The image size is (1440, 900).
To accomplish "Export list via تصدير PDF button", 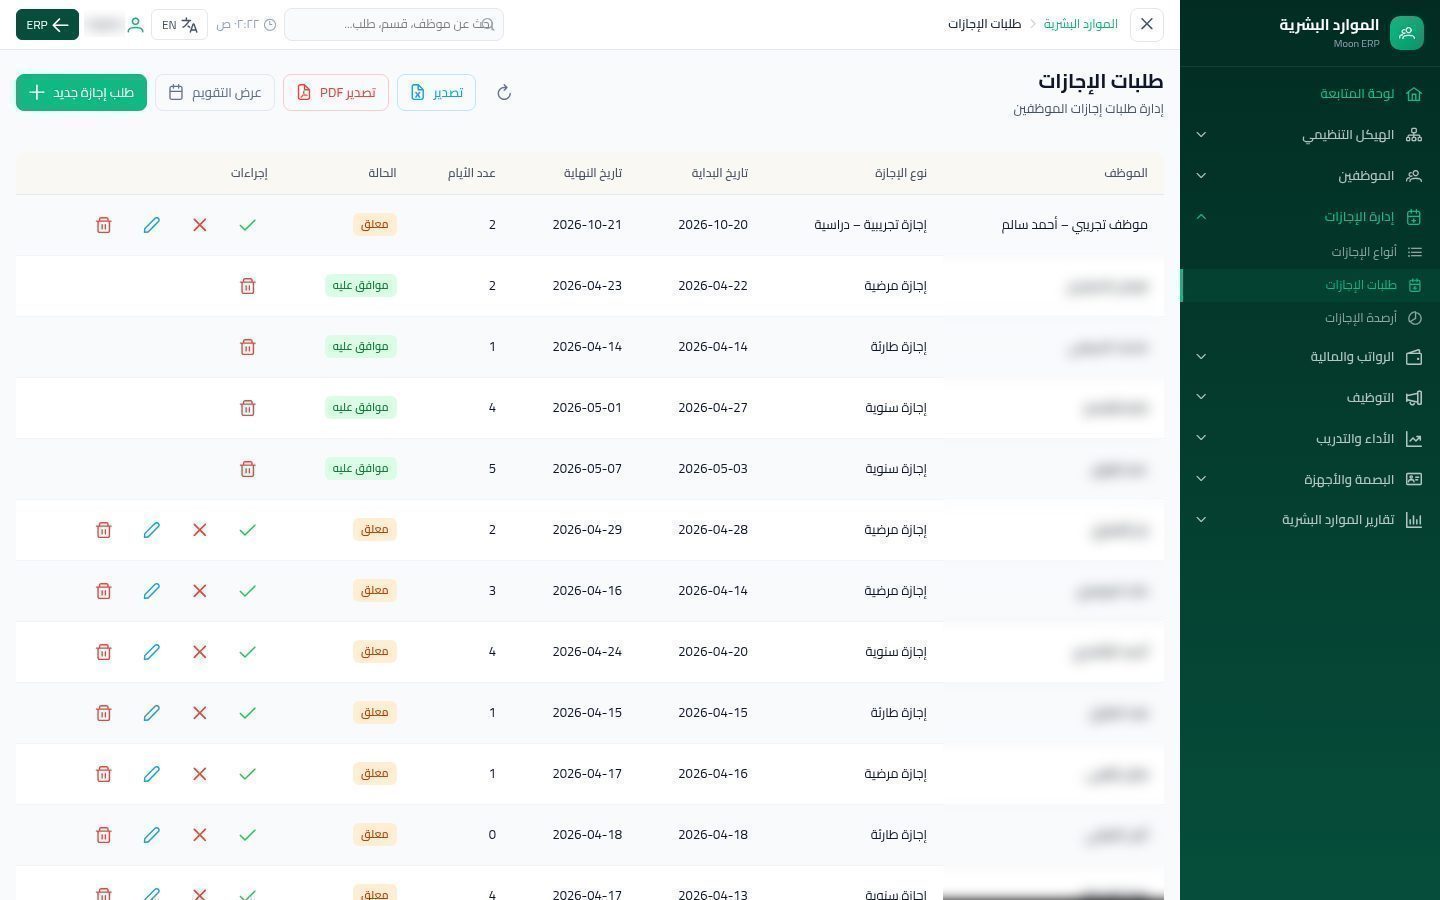I will tap(336, 93).
